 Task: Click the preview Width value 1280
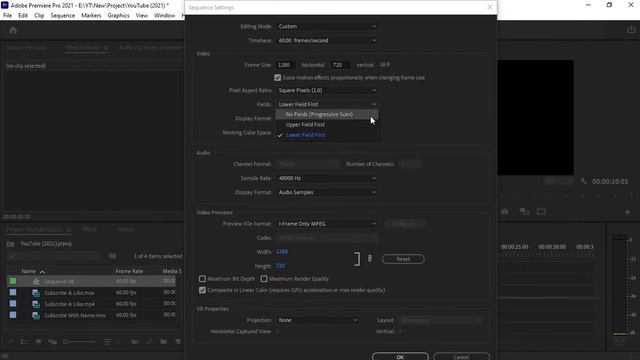point(282,252)
